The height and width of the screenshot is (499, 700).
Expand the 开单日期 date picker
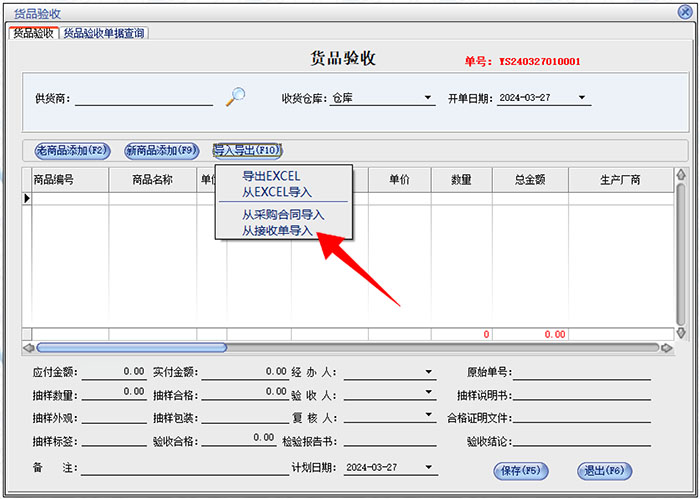coord(583,99)
